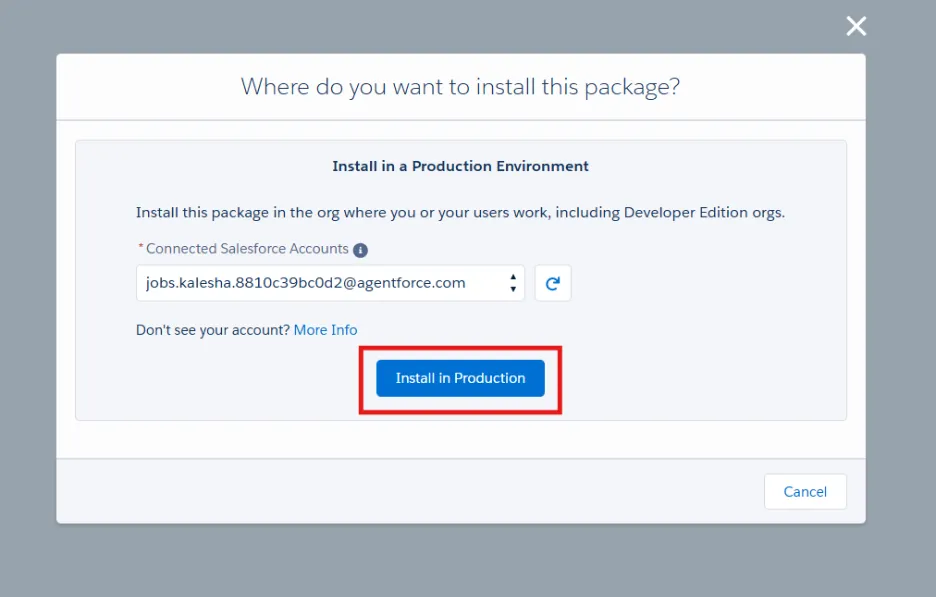Cancel the package installation dialog
The width and height of the screenshot is (936, 597).
coord(805,492)
